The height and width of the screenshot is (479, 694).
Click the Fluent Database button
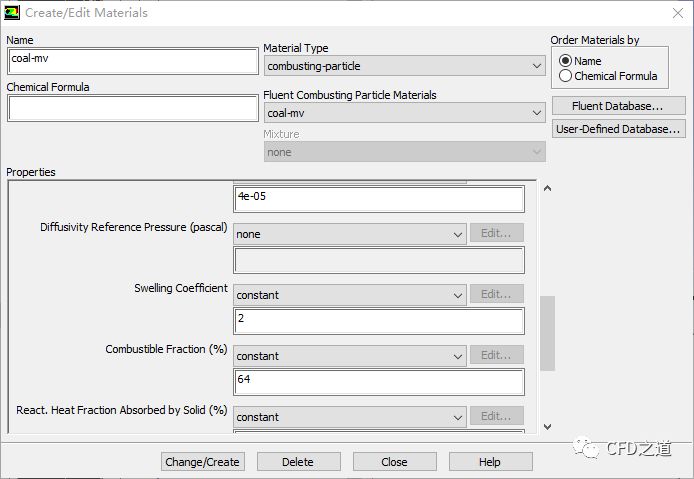[x=617, y=106]
